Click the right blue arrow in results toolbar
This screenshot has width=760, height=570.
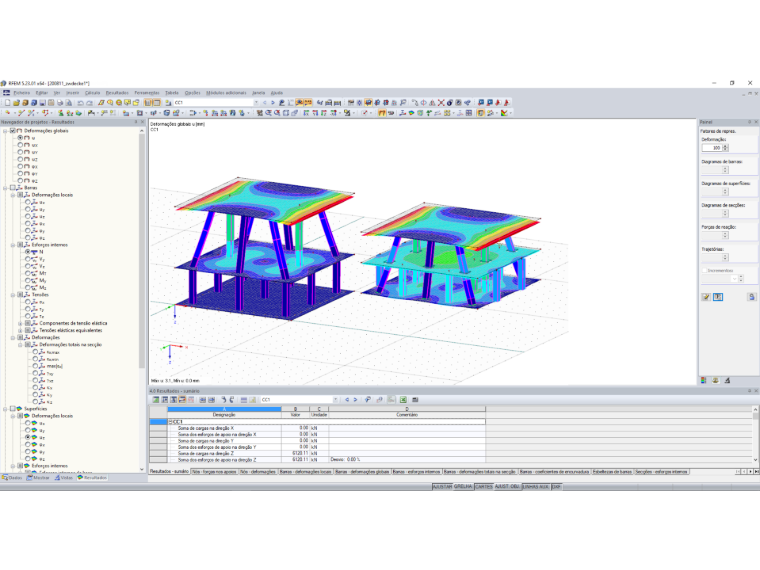pyautogui.click(x=355, y=400)
